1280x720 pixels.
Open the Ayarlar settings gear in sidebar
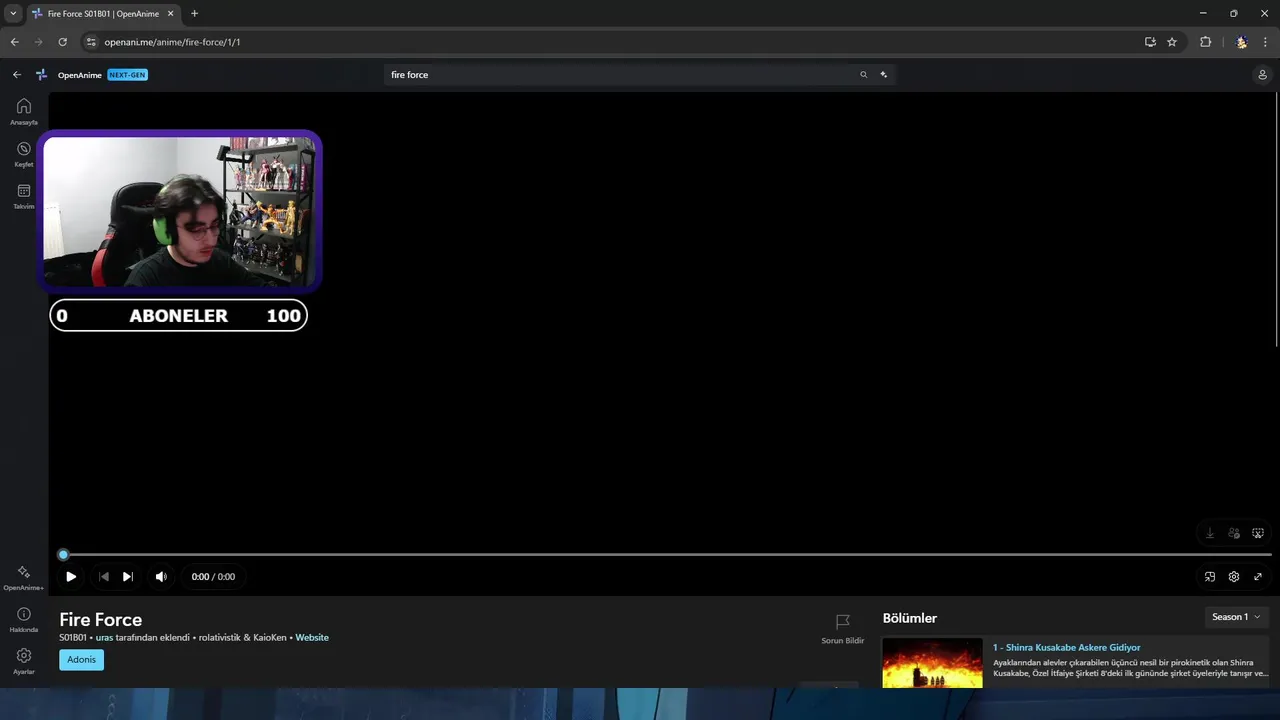(x=24, y=656)
